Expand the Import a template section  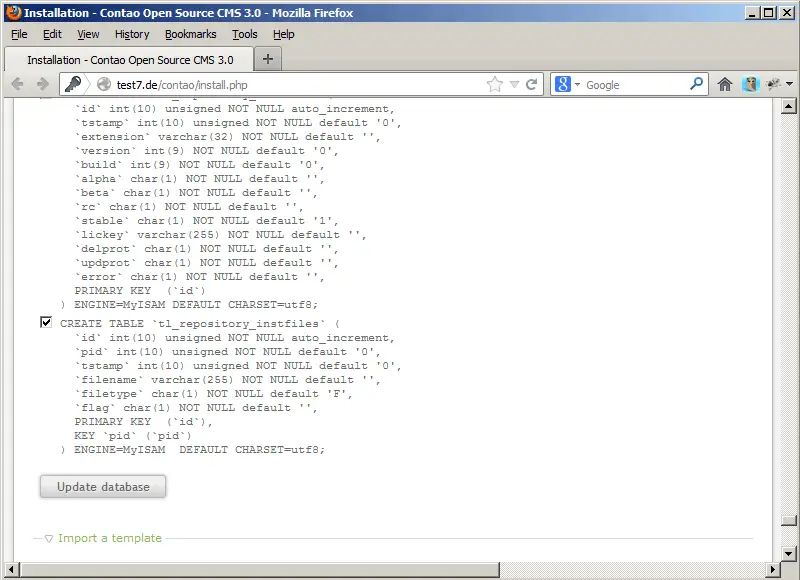[x=109, y=538]
